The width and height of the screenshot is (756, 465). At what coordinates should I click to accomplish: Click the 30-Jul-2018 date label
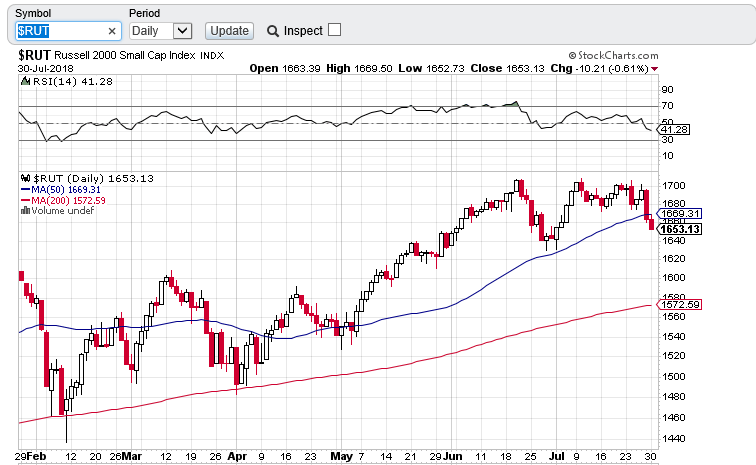[x=45, y=68]
